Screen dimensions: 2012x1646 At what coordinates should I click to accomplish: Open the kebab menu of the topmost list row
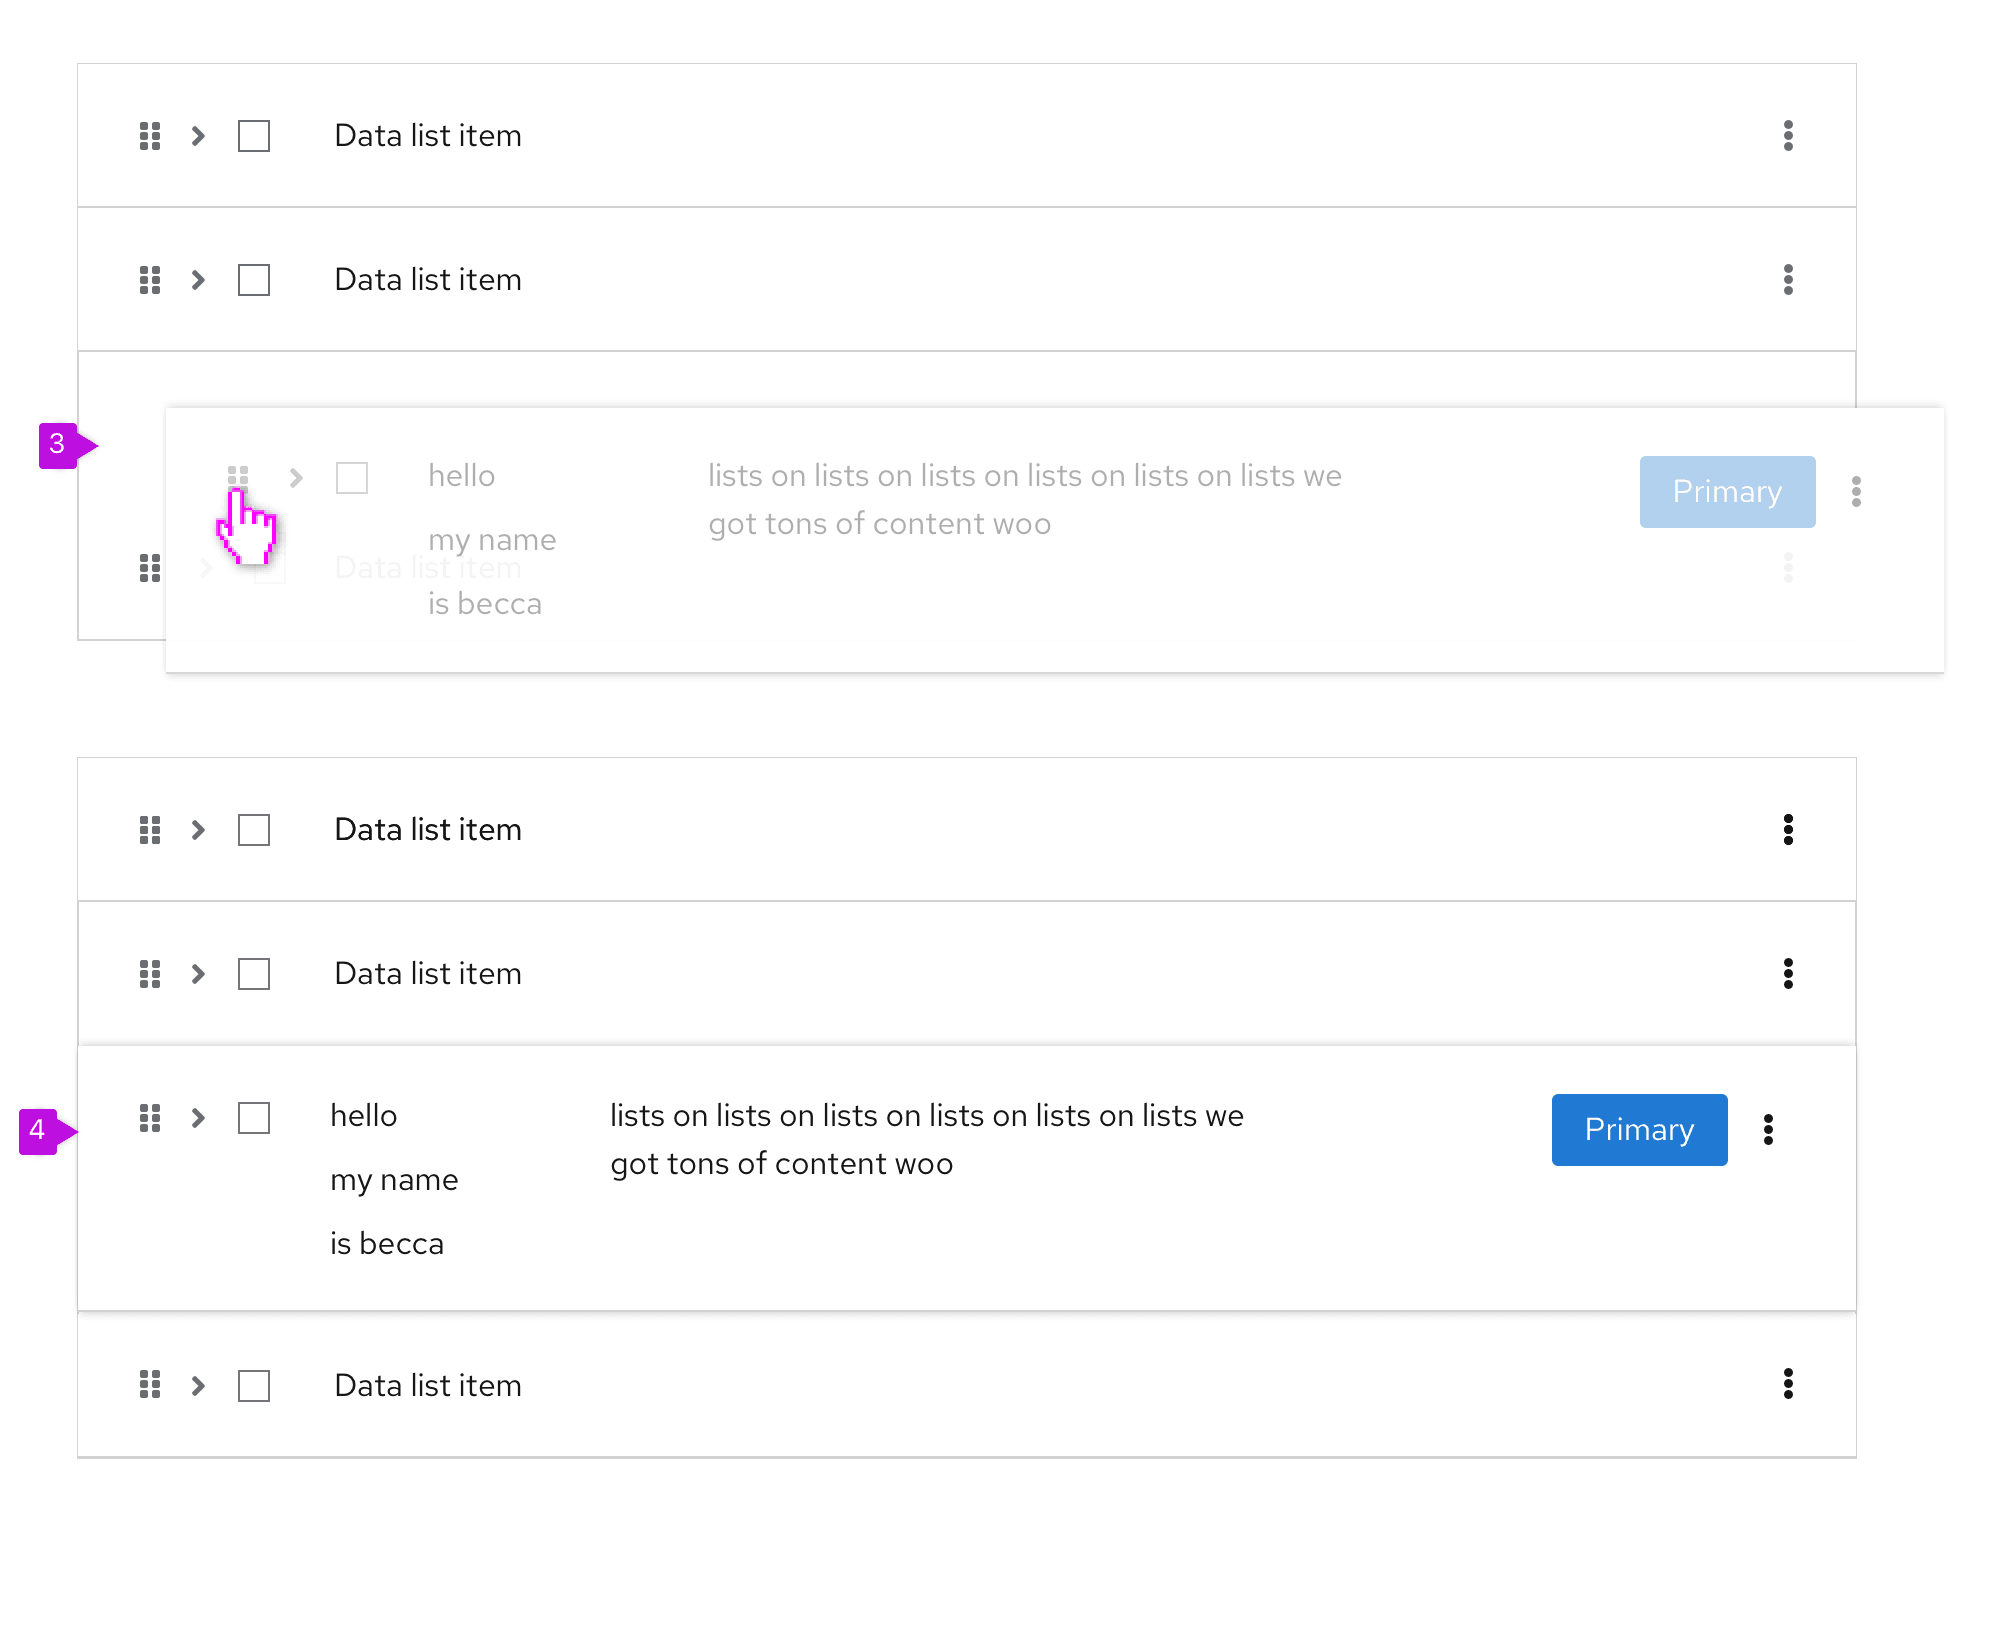(1788, 136)
